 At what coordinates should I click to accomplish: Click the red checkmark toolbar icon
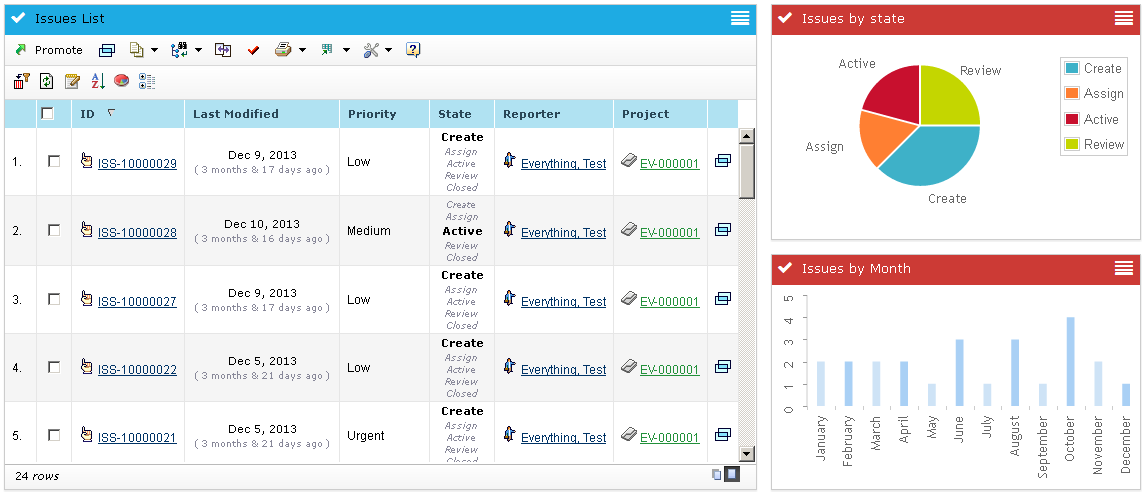pyautogui.click(x=253, y=50)
